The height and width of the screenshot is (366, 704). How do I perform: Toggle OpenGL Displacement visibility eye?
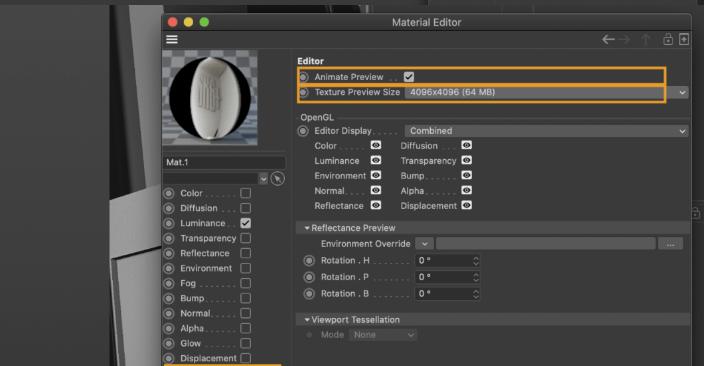[x=466, y=205]
